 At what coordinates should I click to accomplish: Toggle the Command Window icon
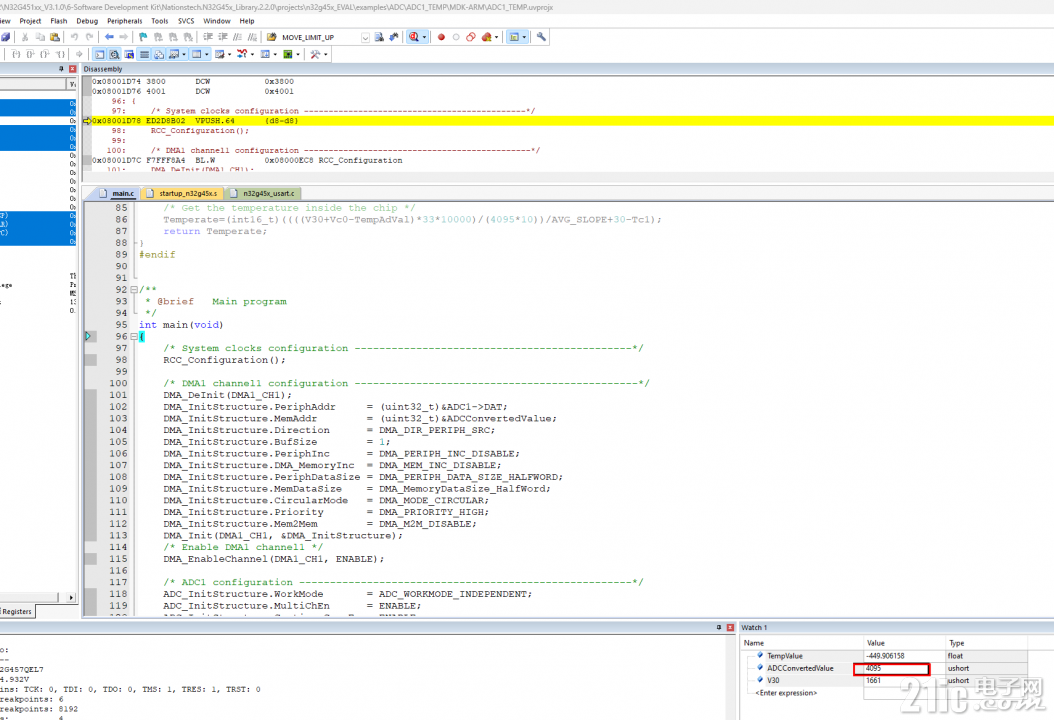coord(99,54)
